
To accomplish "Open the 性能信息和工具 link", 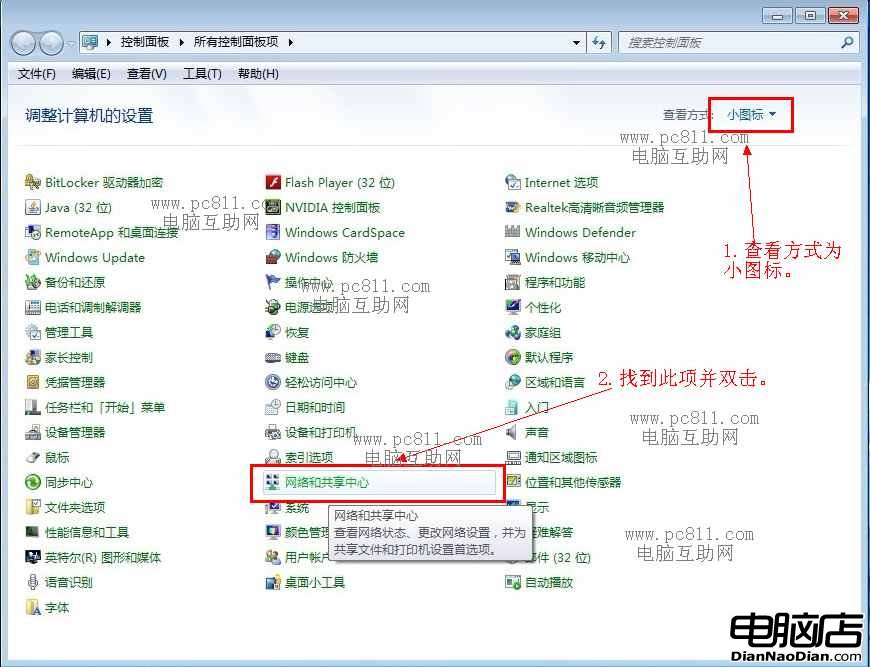I will point(87,532).
